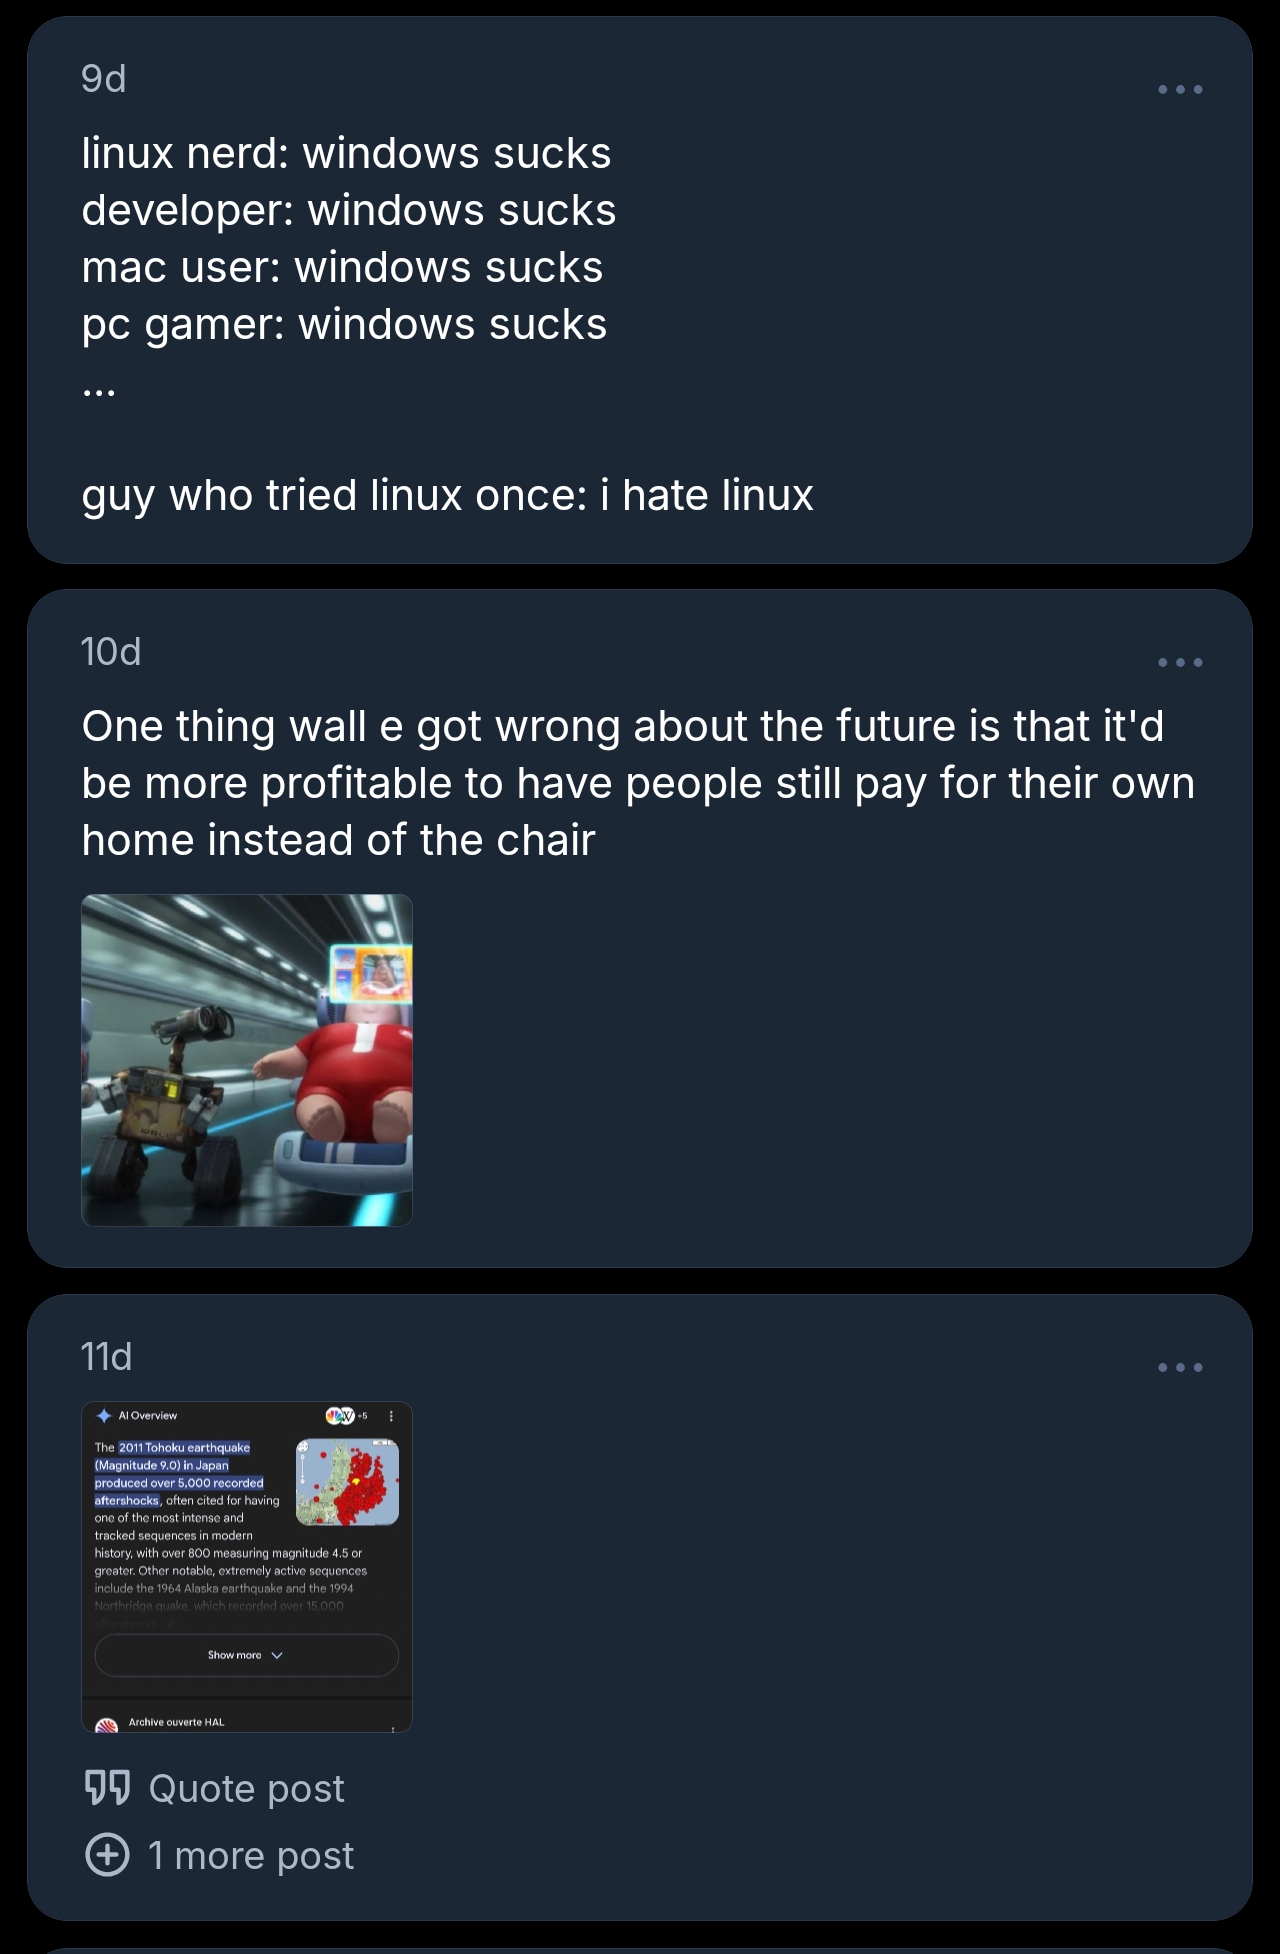
Task: Click the vertical dots in the AI Overview header
Action: [x=391, y=1416]
